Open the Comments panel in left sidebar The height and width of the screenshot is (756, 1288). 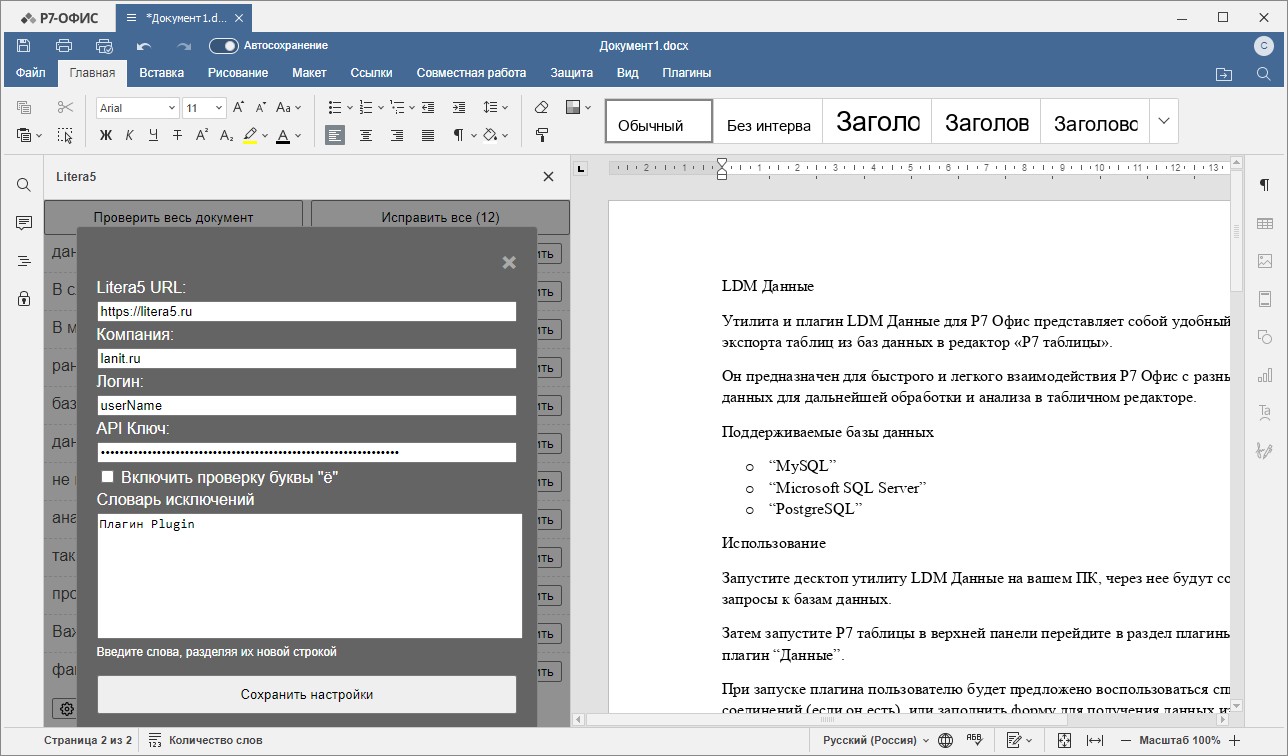[24, 223]
